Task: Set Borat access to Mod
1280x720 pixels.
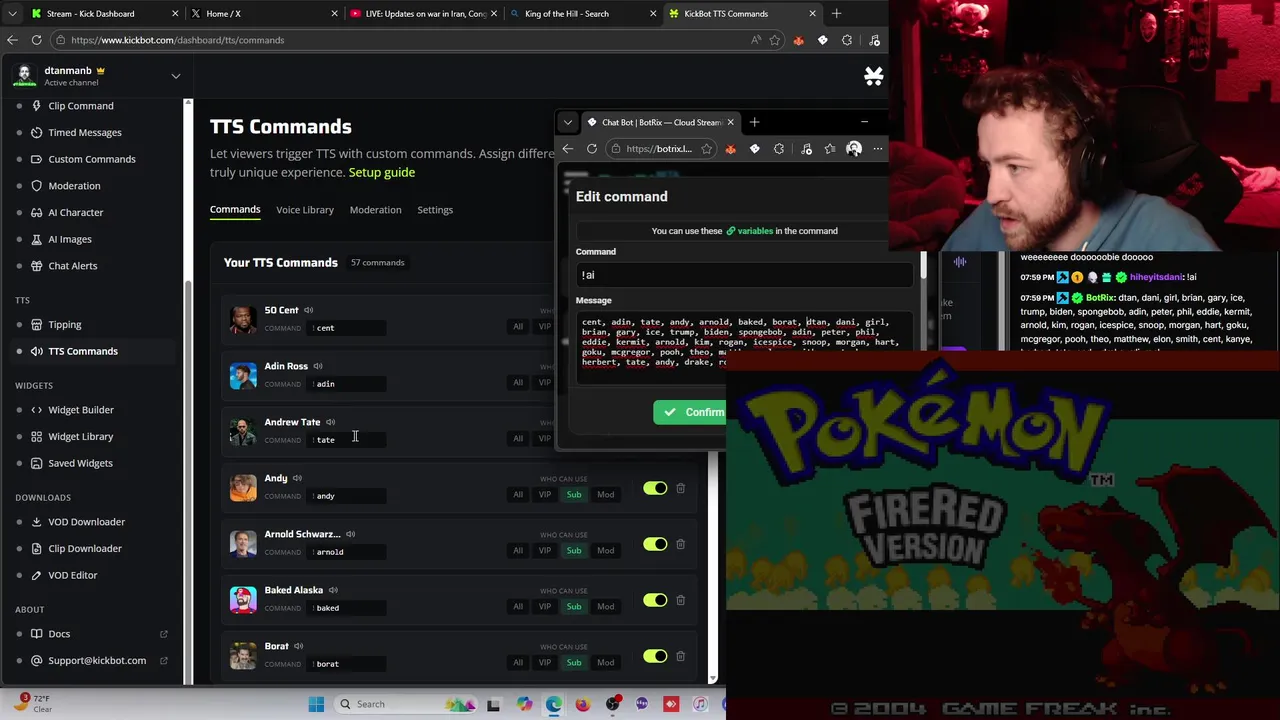Action: pos(605,662)
